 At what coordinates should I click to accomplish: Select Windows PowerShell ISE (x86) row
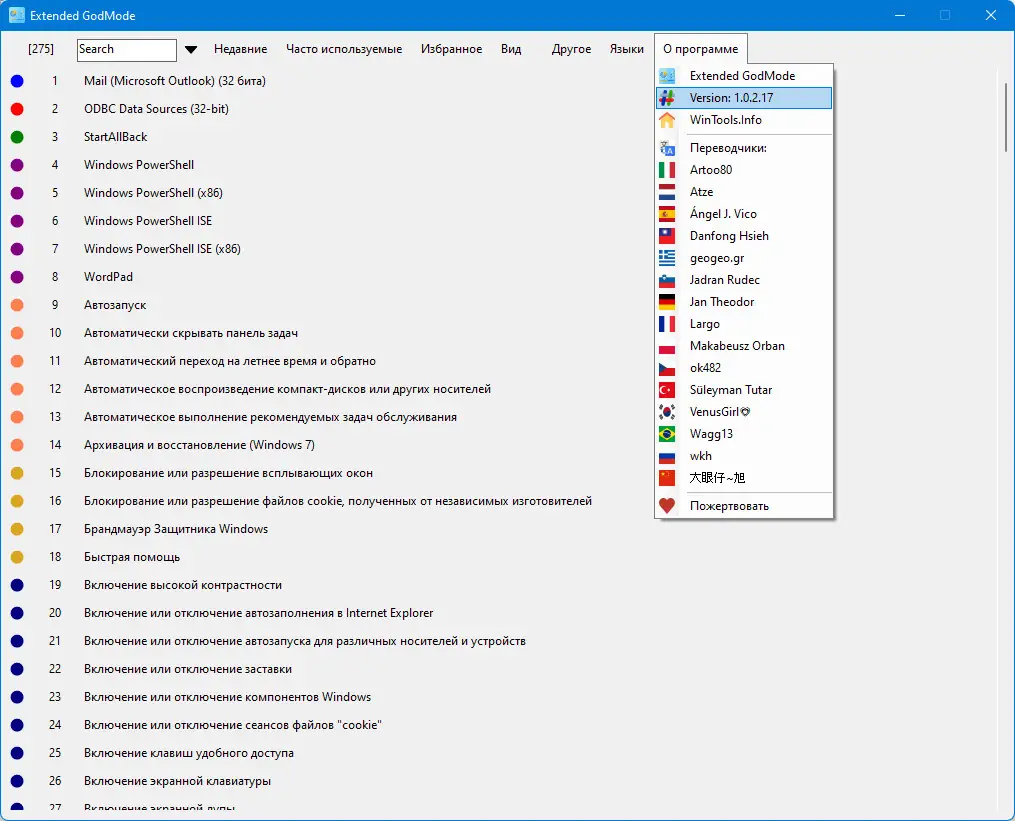(162, 249)
